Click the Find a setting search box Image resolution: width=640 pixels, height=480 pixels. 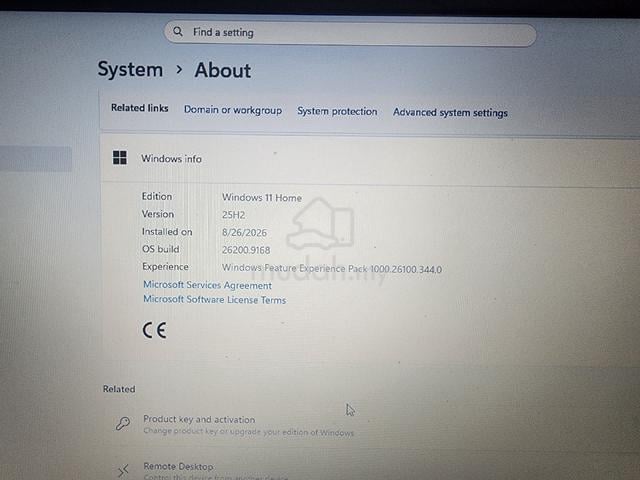pyautogui.click(x=350, y=33)
